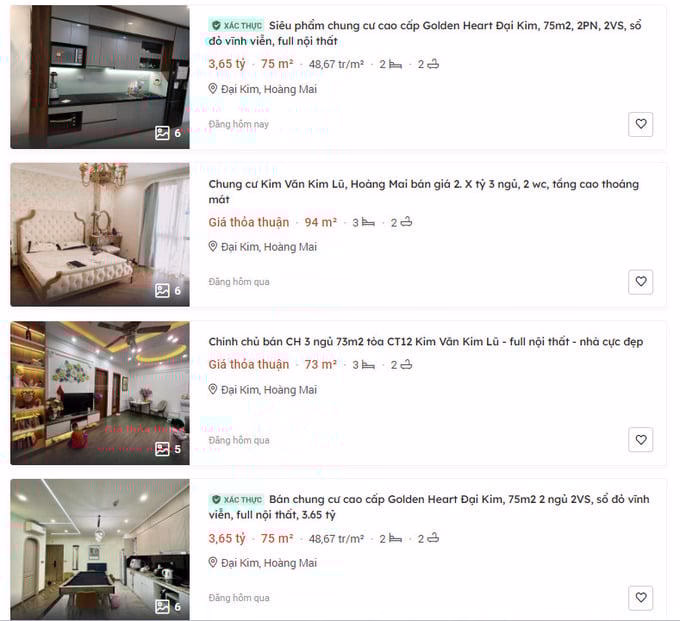Open photo count icon on bedroom thumbnail
Viewport: 680px width, 621px height.
click(x=162, y=291)
